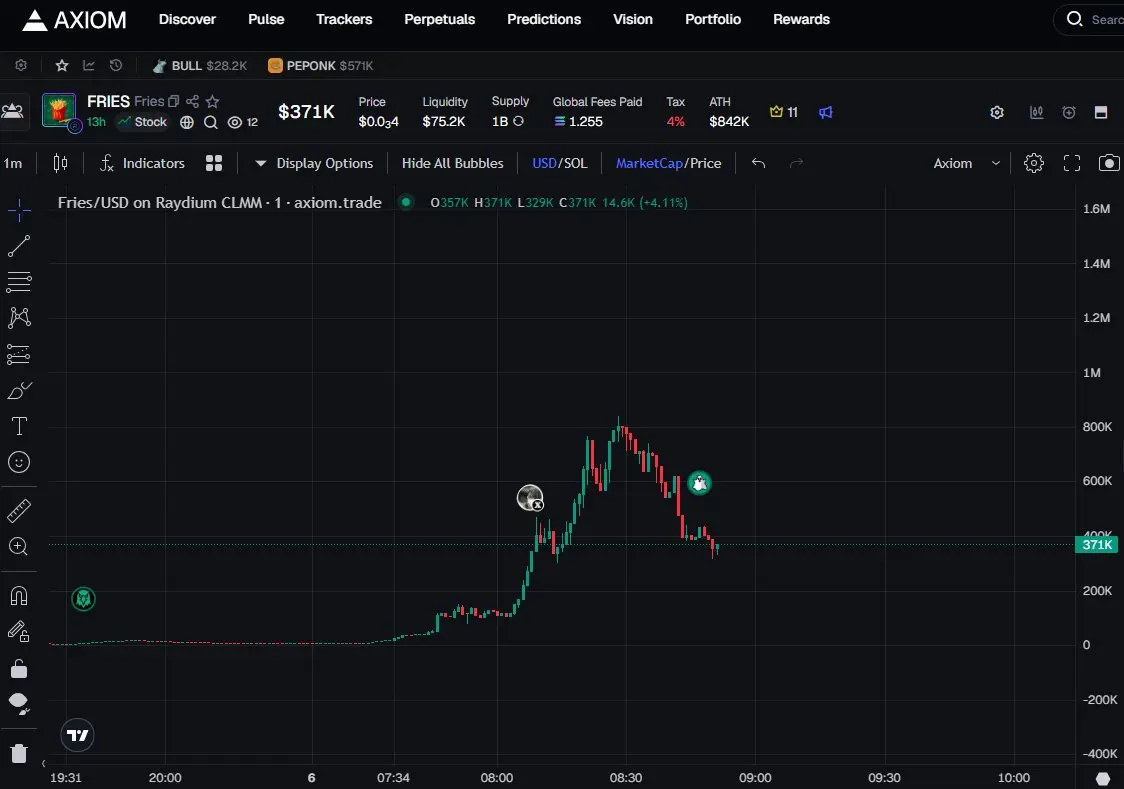Click the Axiom logo

coord(74,20)
